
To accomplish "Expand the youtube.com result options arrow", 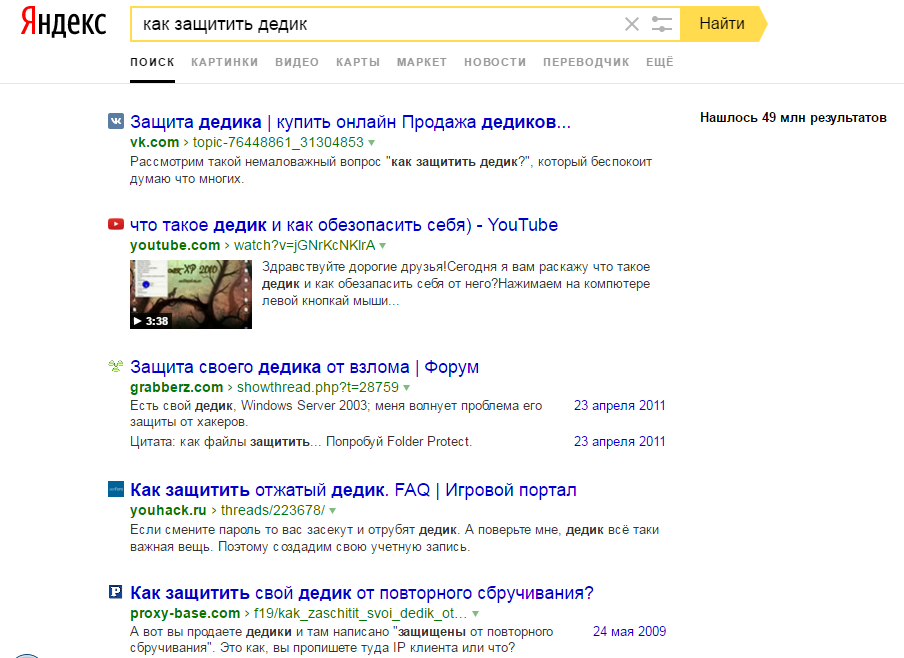I will [383, 246].
